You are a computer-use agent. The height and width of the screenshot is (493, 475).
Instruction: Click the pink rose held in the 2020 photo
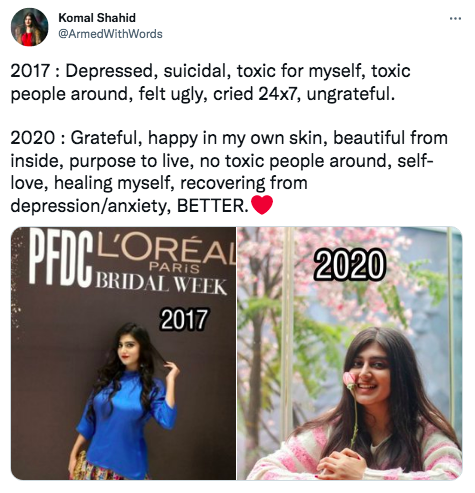pos(350,381)
